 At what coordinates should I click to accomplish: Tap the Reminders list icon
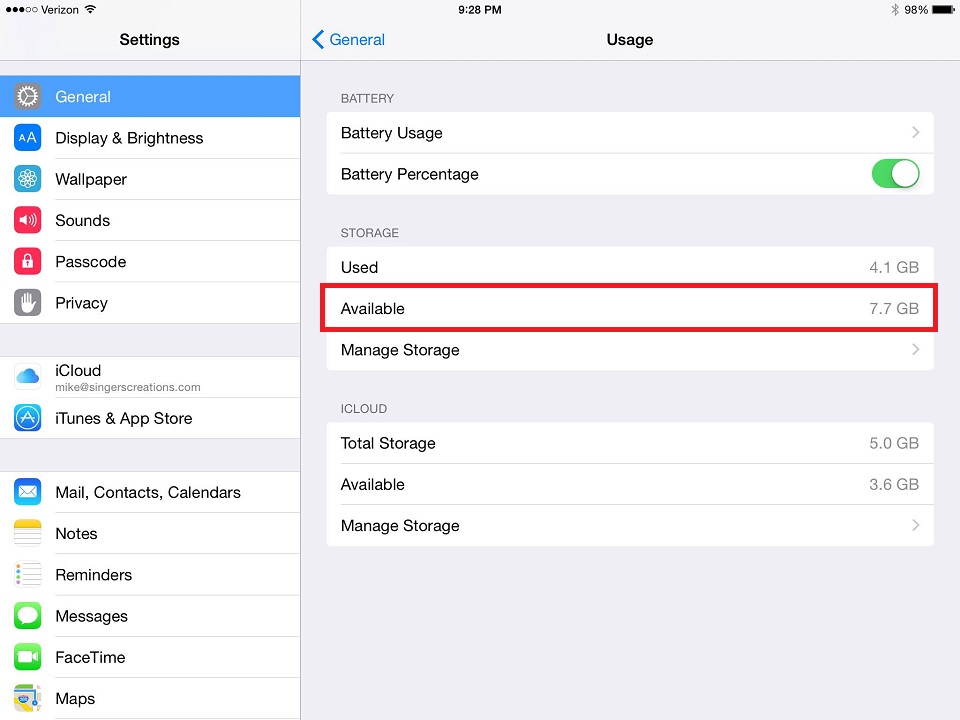point(28,574)
